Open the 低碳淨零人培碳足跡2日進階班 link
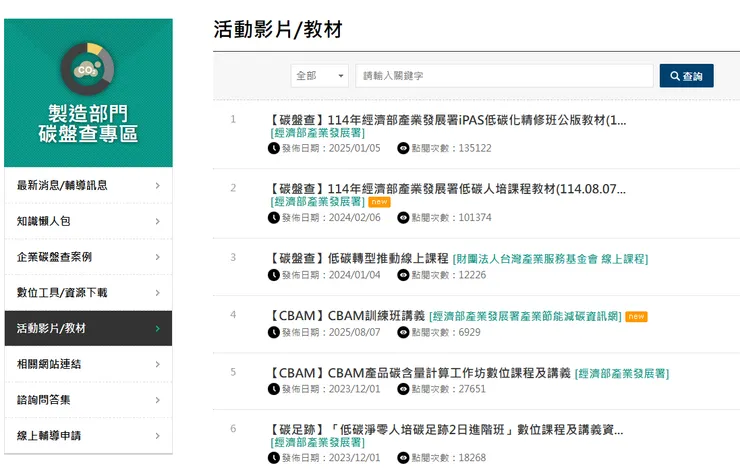The height and width of the screenshot is (469, 740). pyautogui.click(x=446, y=430)
